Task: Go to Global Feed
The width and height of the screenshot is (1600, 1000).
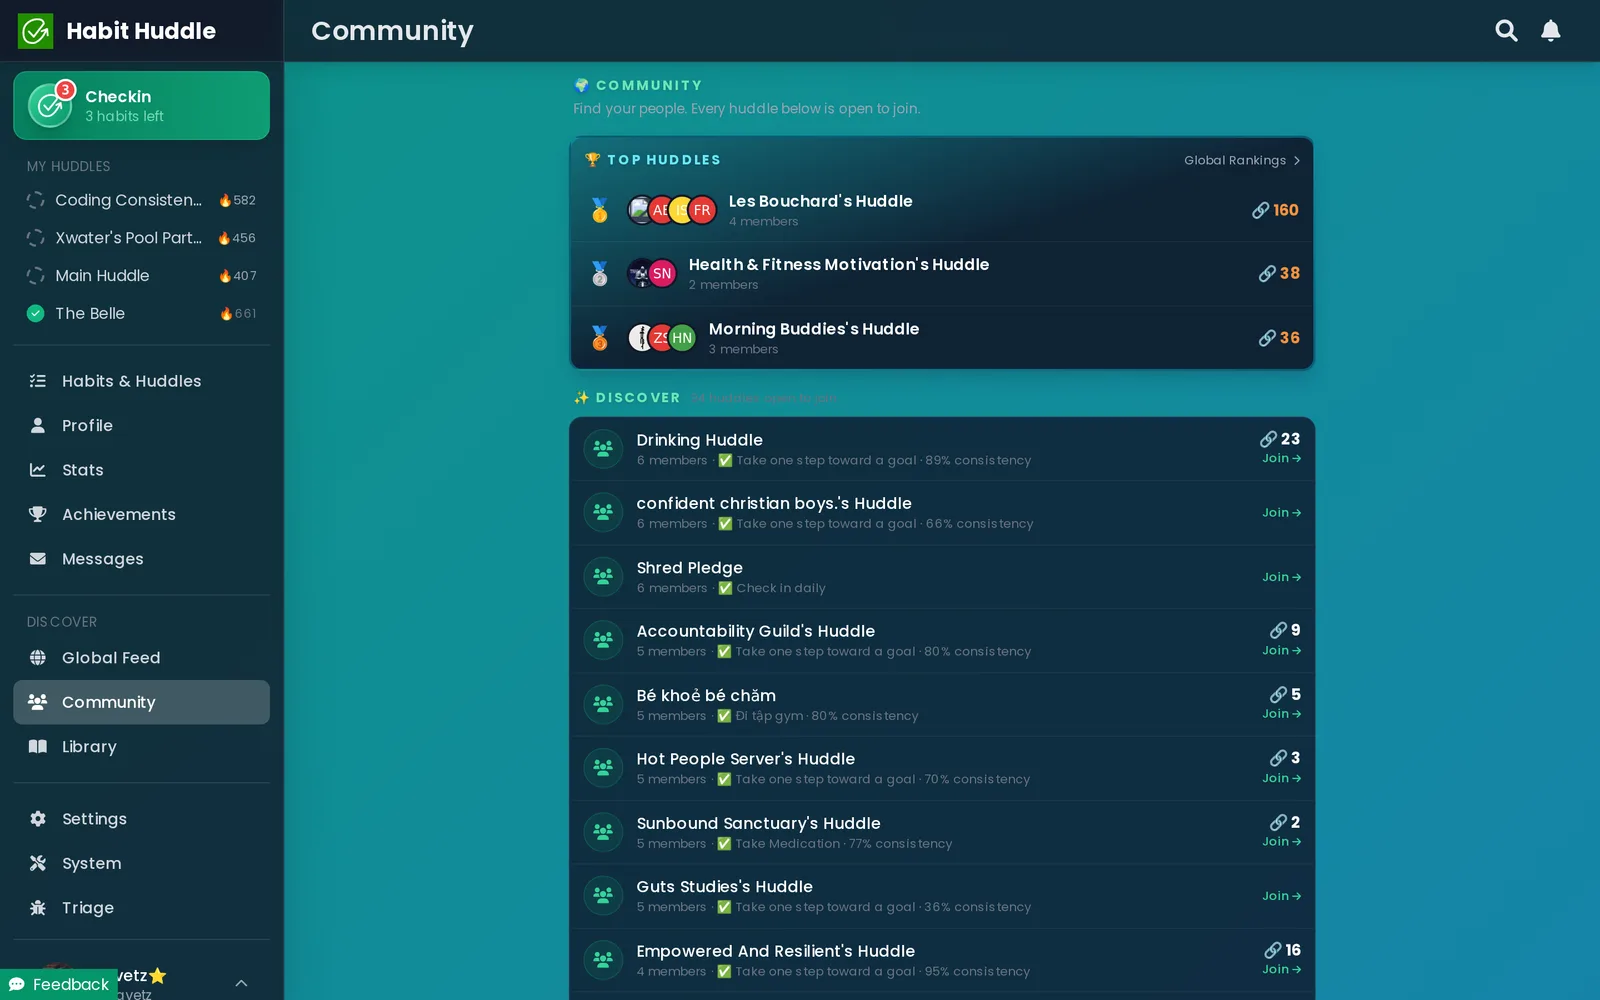Action: coord(141,657)
